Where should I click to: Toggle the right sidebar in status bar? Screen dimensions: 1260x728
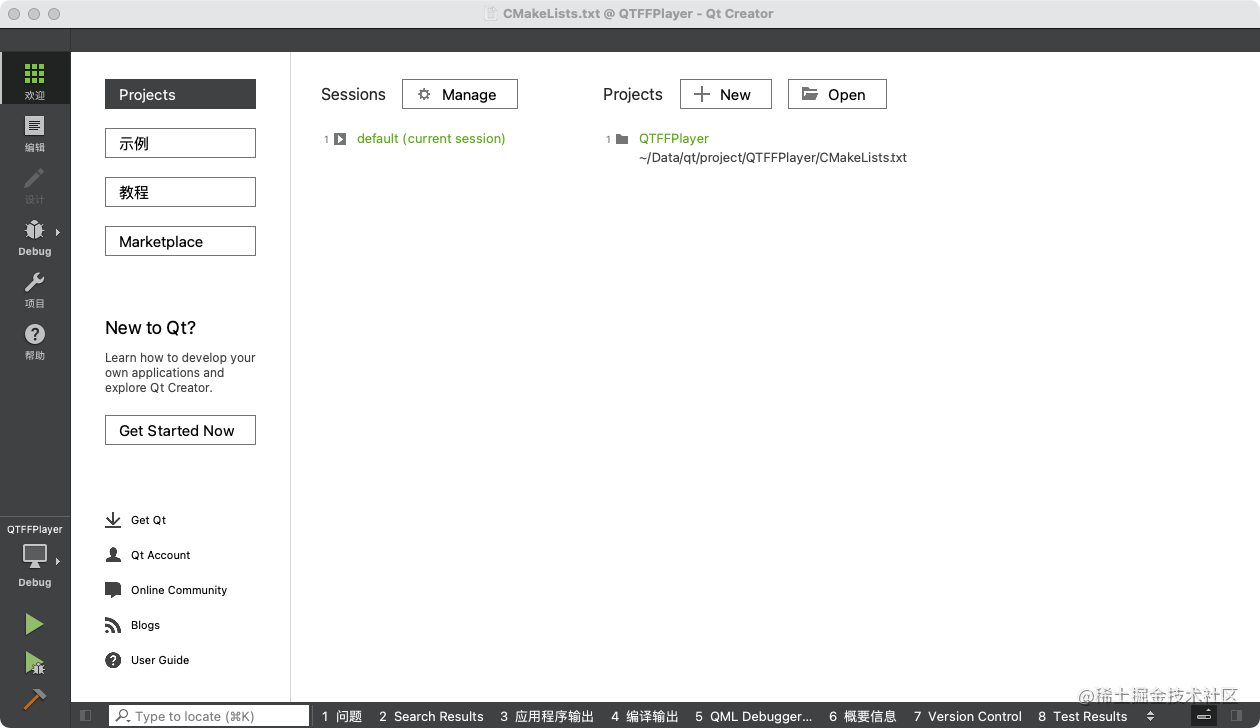click(1237, 716)
